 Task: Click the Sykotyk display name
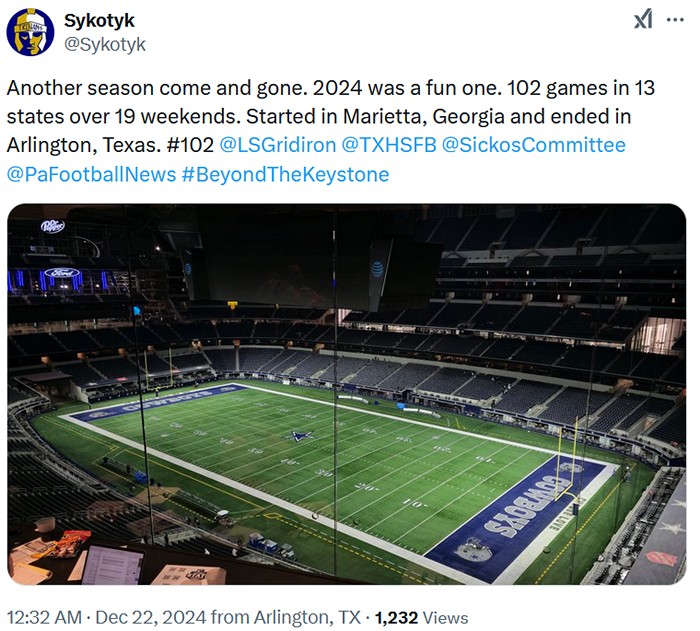(x=99, y=21)
